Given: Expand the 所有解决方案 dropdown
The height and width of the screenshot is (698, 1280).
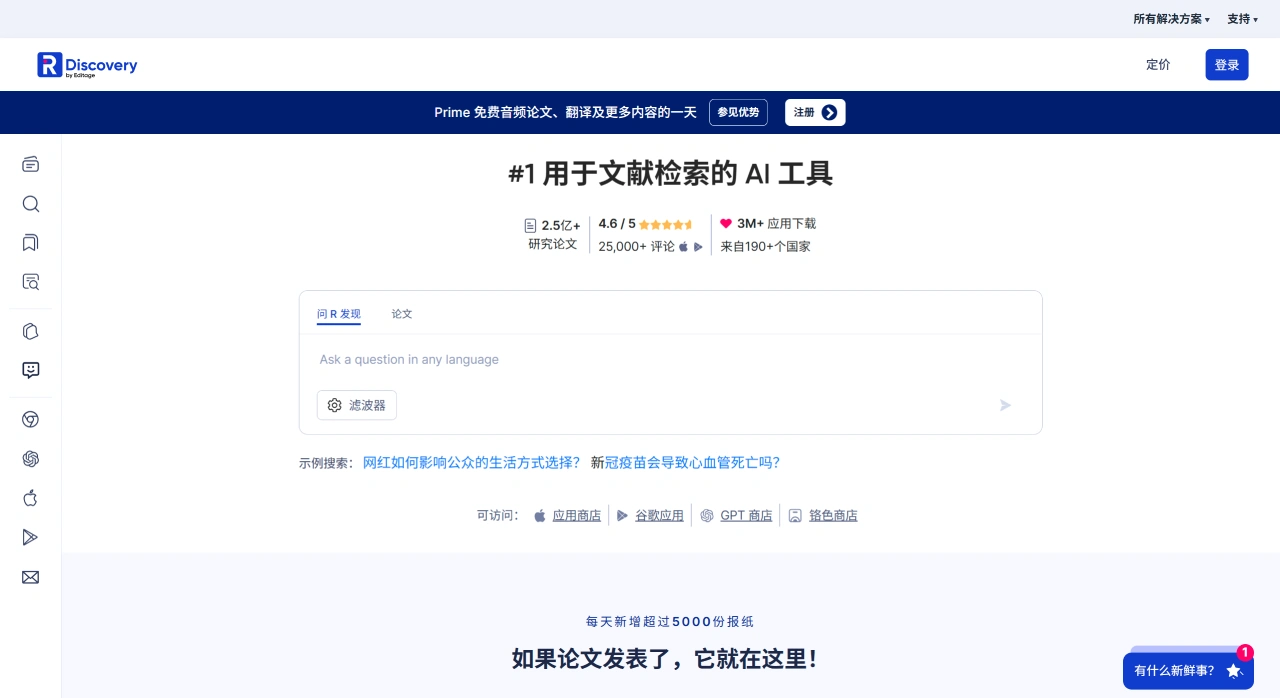Looking at the screenshot, I should (1170, 18).
